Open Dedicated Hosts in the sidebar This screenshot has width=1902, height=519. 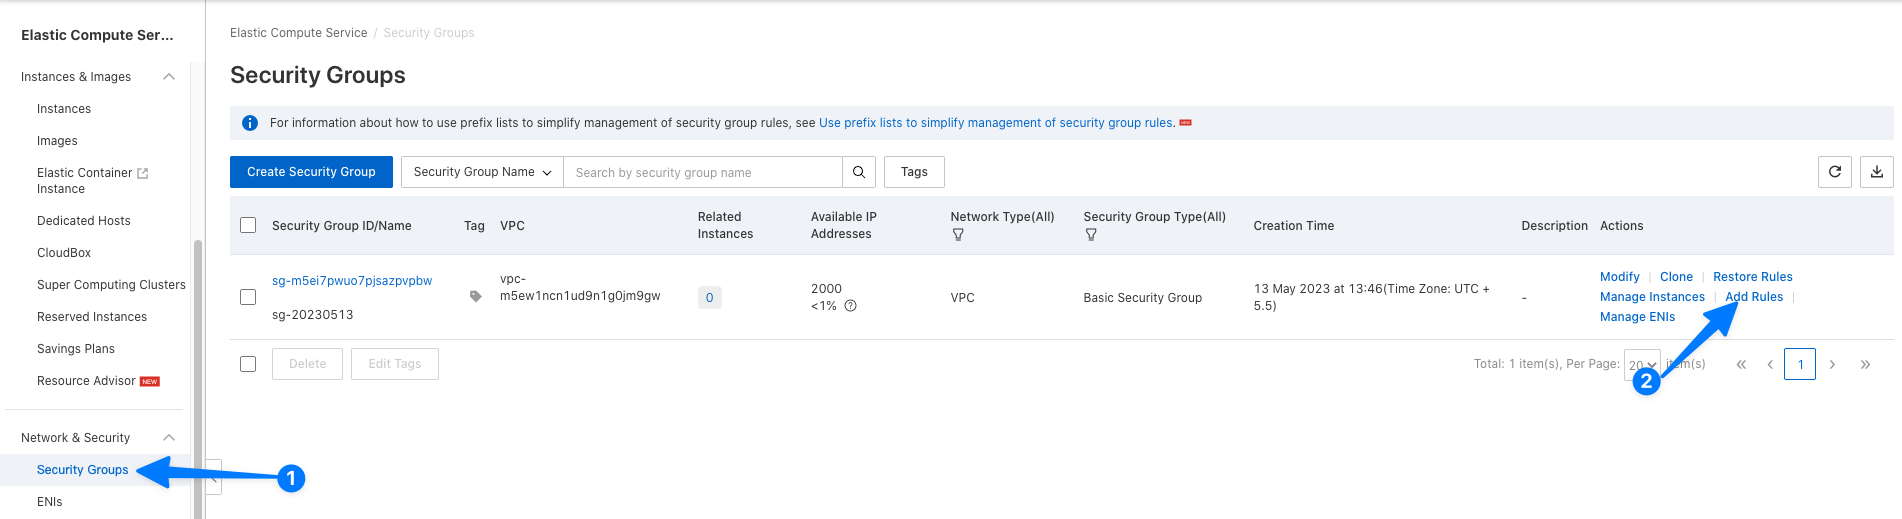[x=83, y=221]
